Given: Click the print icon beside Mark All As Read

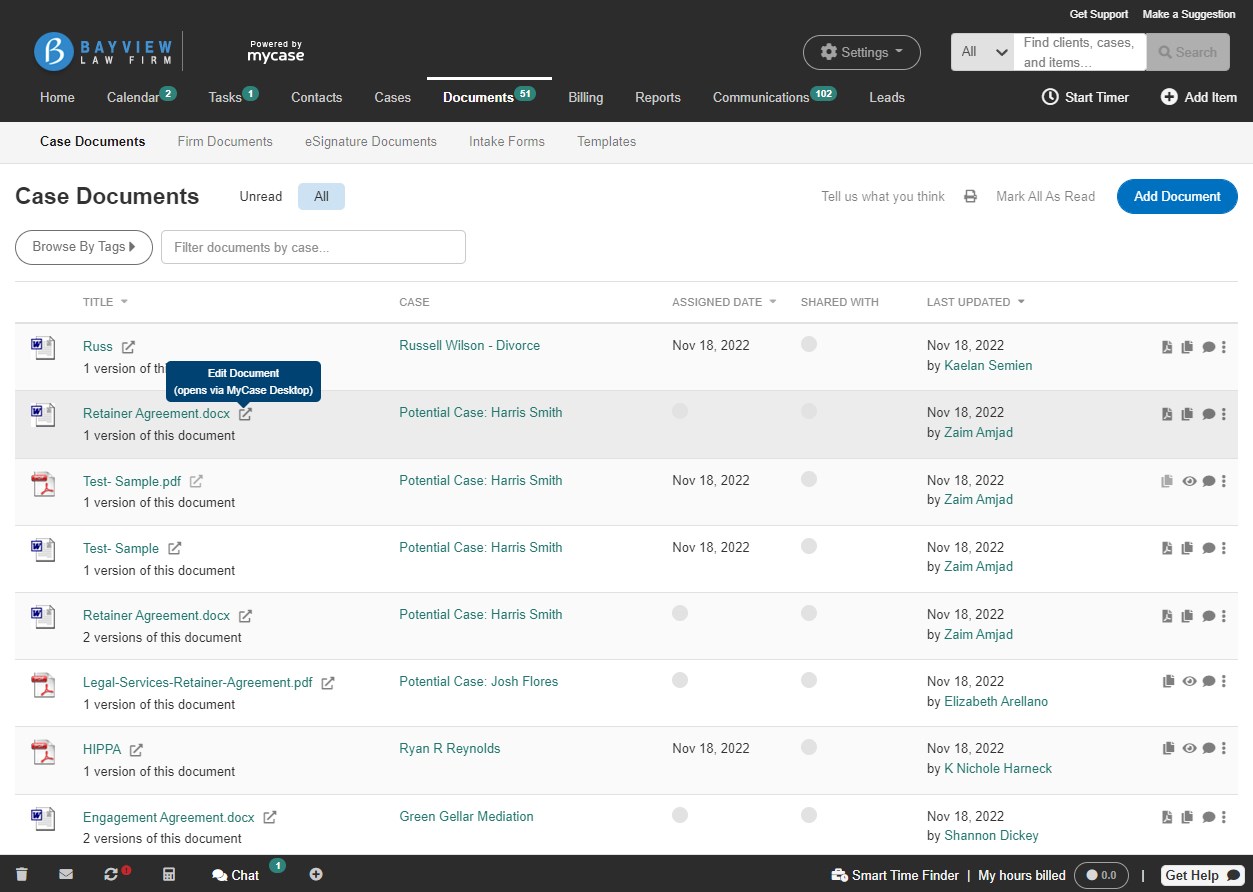Looking at the screenshot, I should [969, 196].
